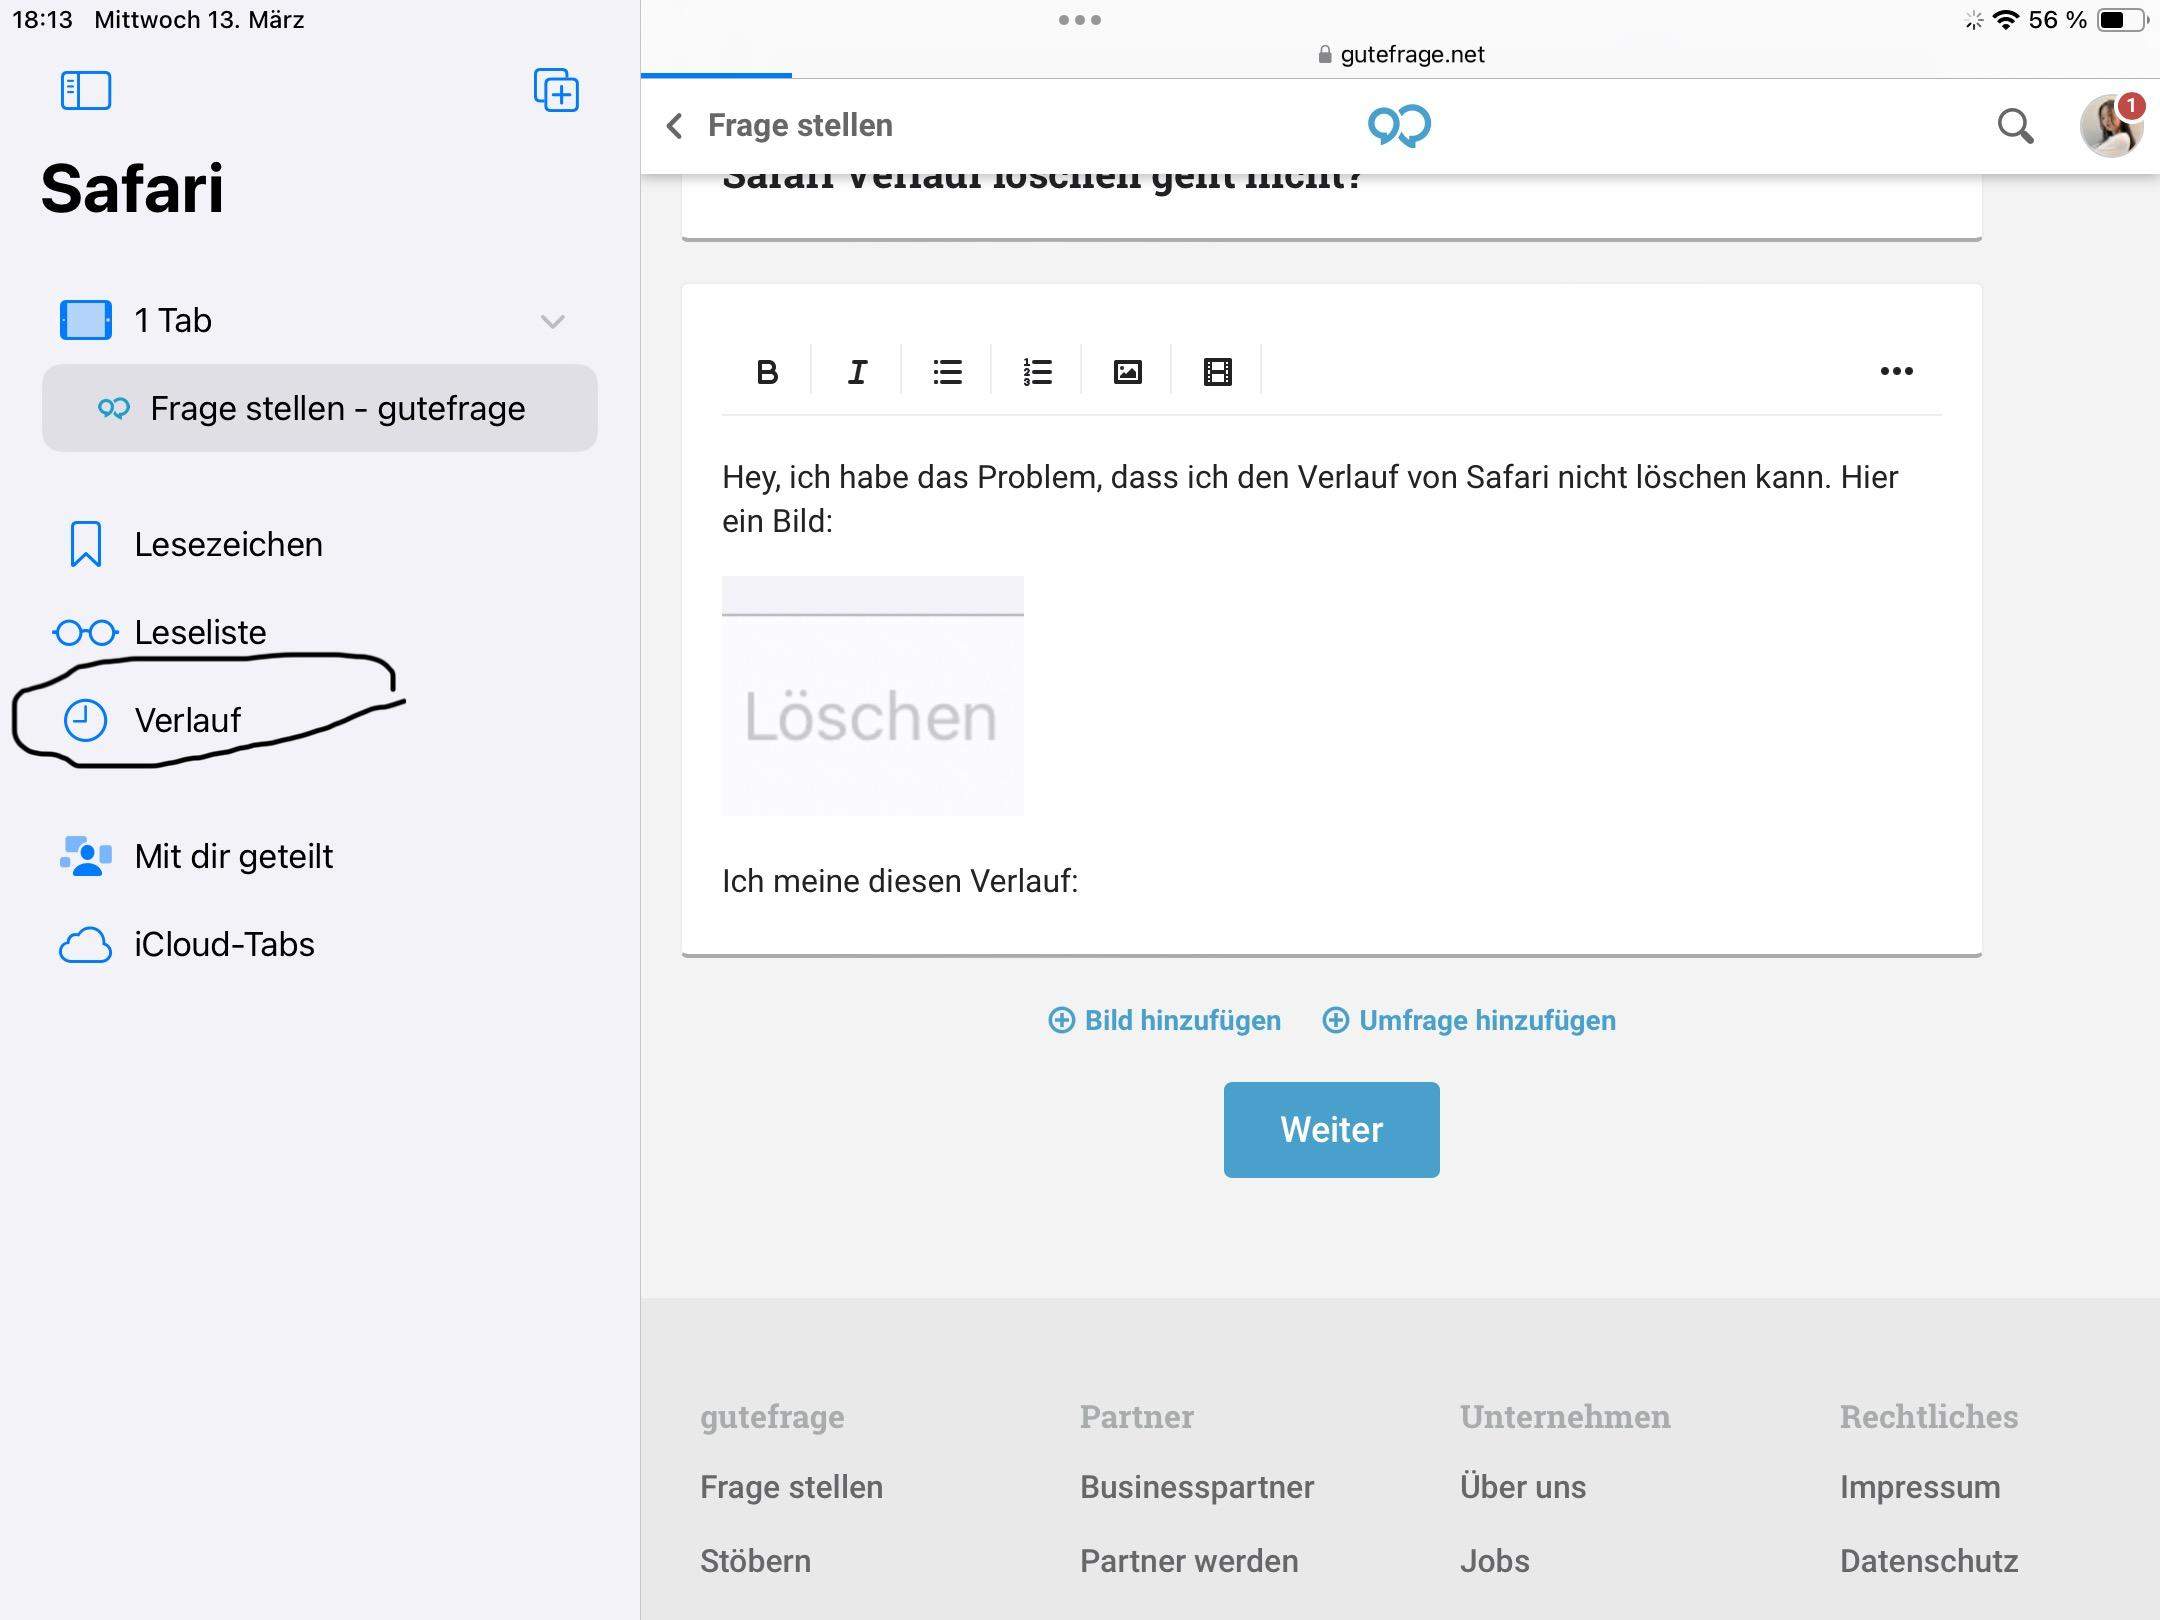Image resolution: width=2160 pixels, height=1620 pixels.
Task: Tap the gutefrage.net address bar
Action: tap(1400, 54)
